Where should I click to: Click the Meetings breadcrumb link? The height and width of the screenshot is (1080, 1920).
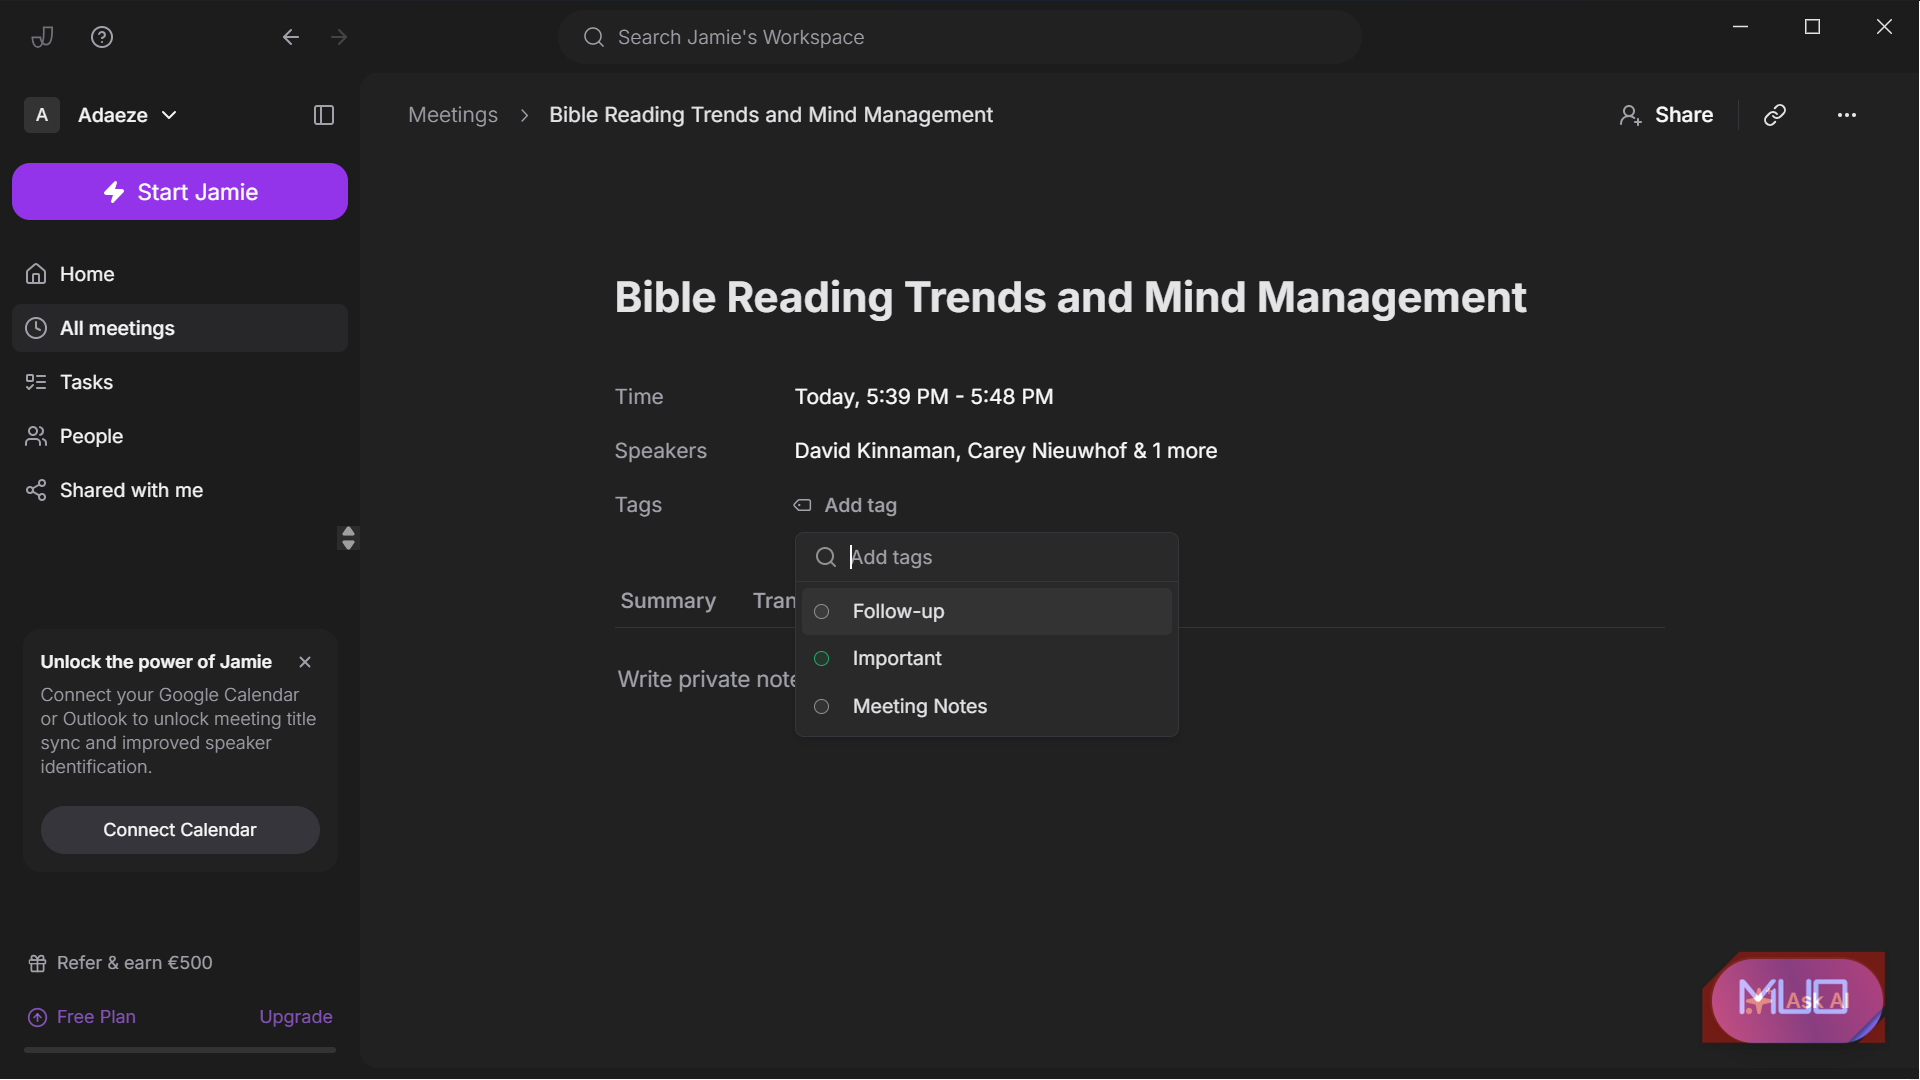pos(453,115)
